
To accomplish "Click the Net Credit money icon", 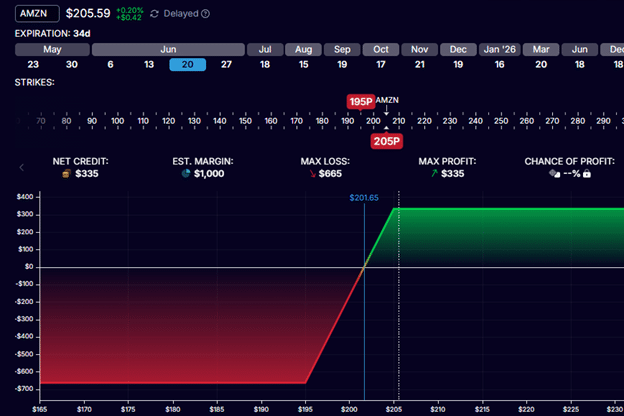I will point(66,173).
